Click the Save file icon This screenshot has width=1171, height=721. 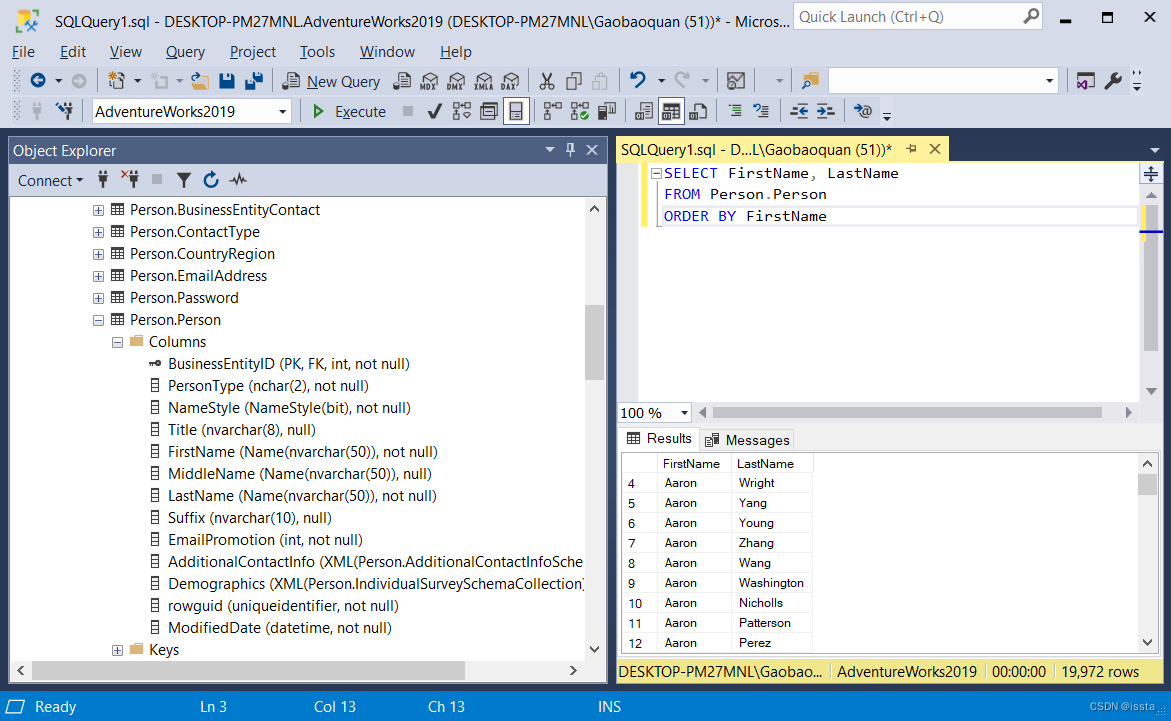coord(228,81)
